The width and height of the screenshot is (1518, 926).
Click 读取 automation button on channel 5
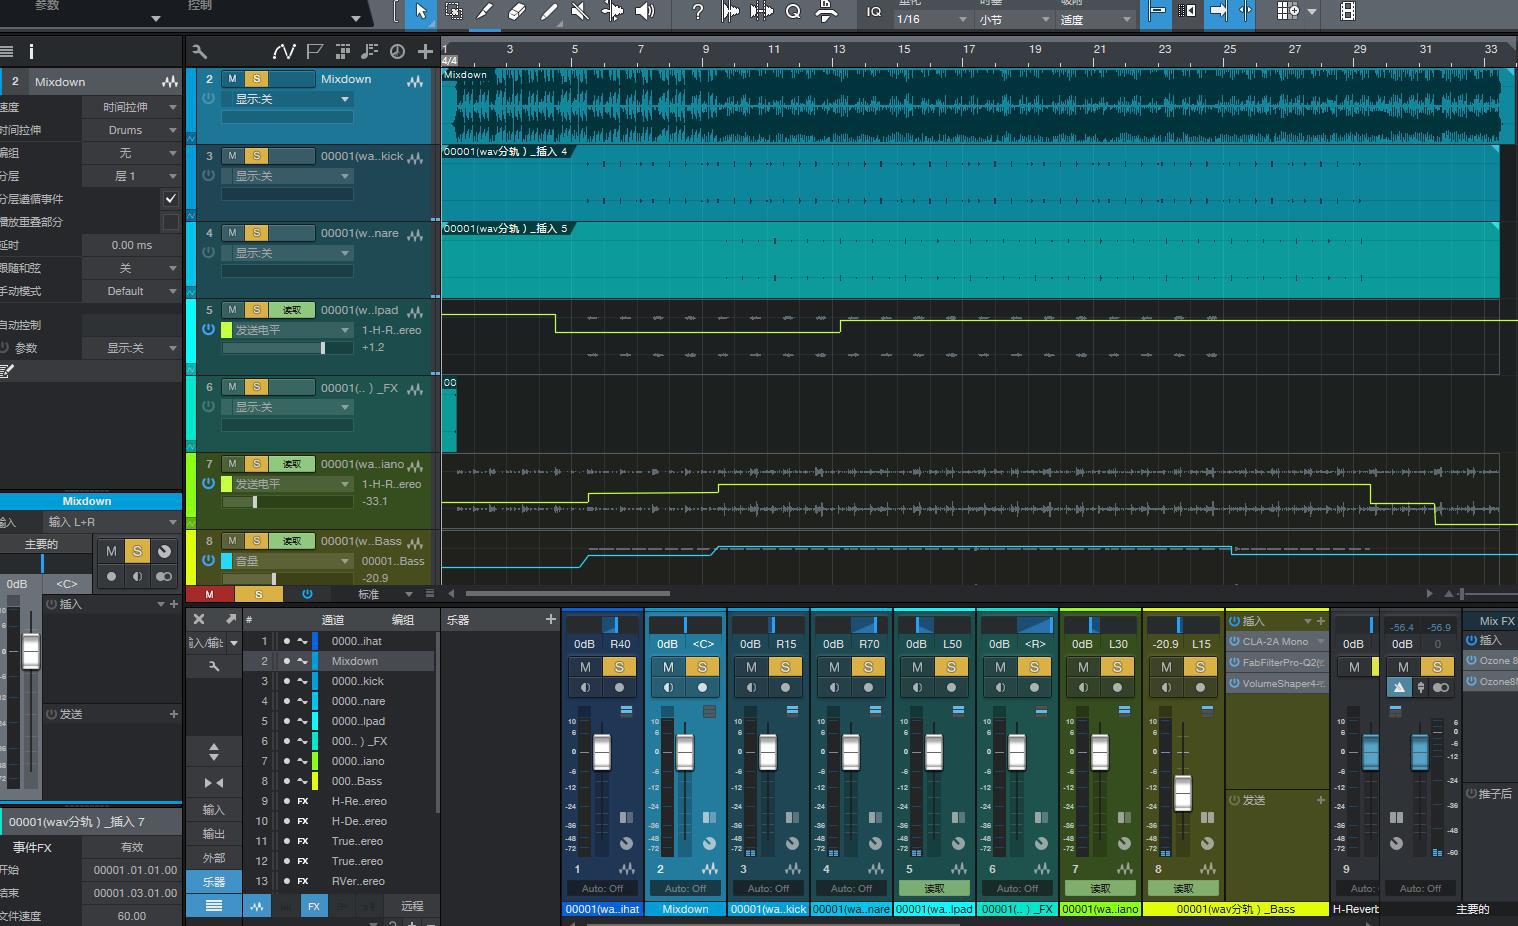[x=934, y=888]
